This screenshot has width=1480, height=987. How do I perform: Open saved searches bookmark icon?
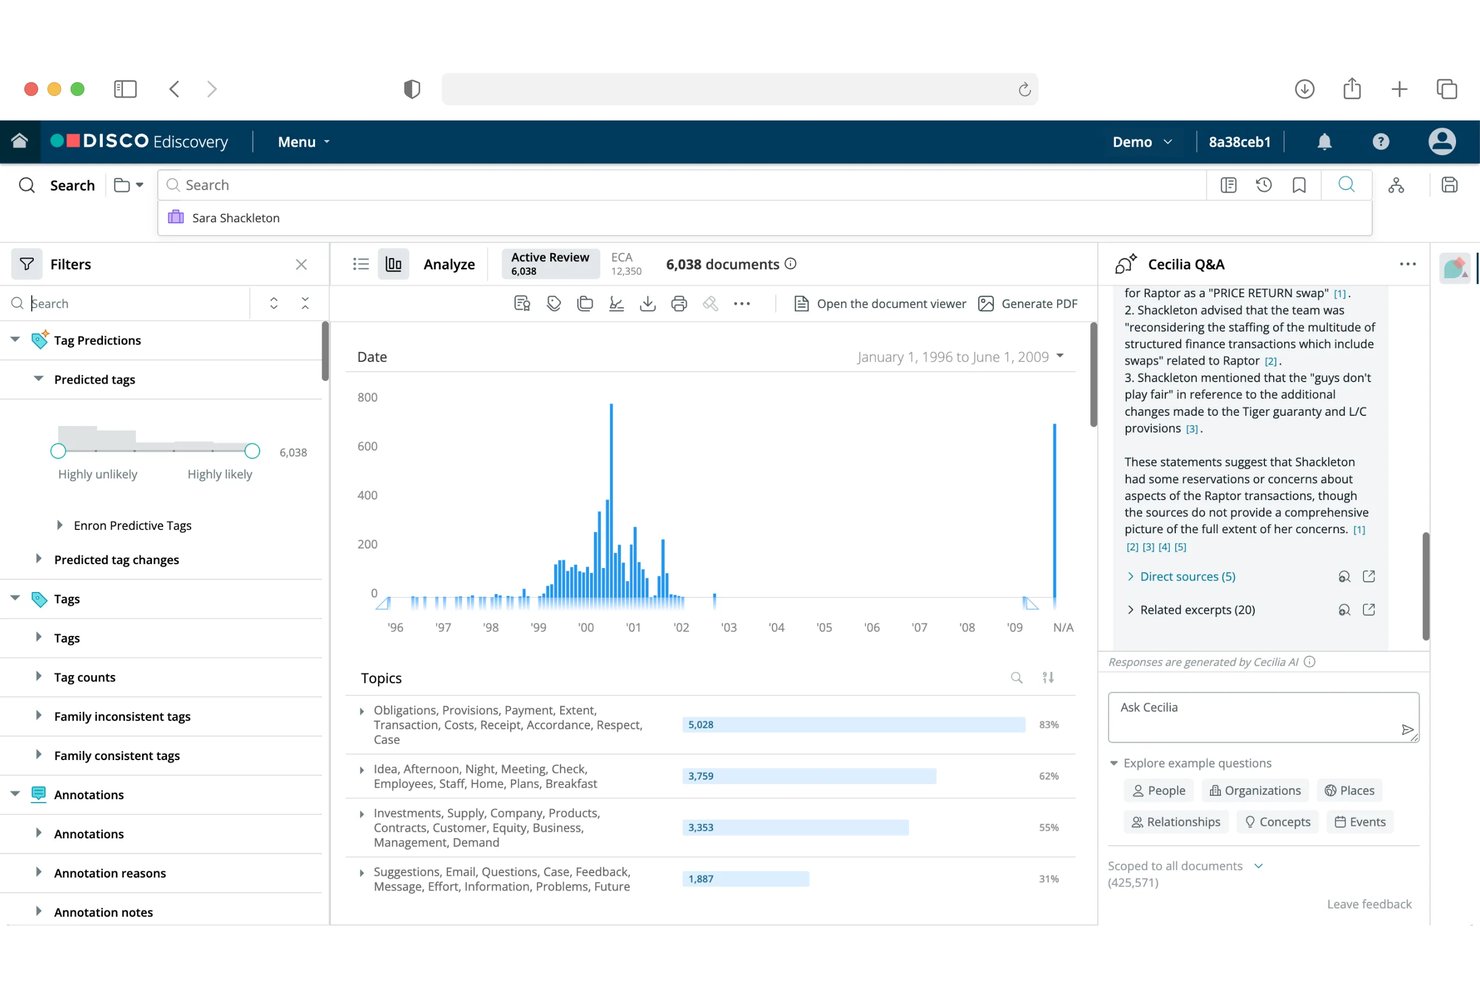(x=1299, y=185)
